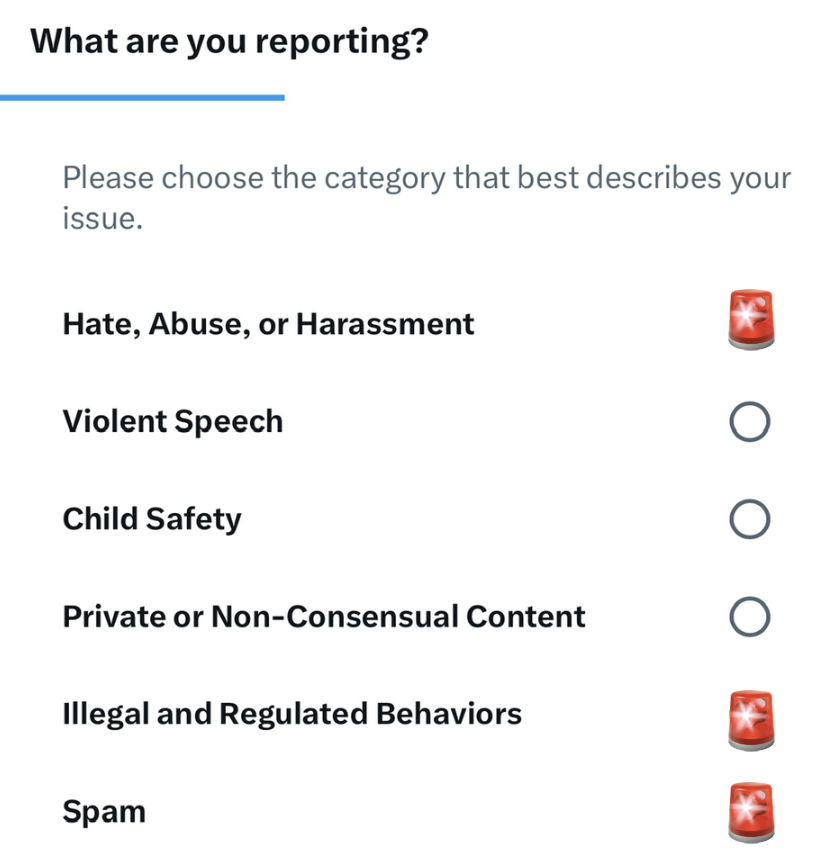
Task: Pick the Child Safety label text
Action: click(x=152, y=519)
